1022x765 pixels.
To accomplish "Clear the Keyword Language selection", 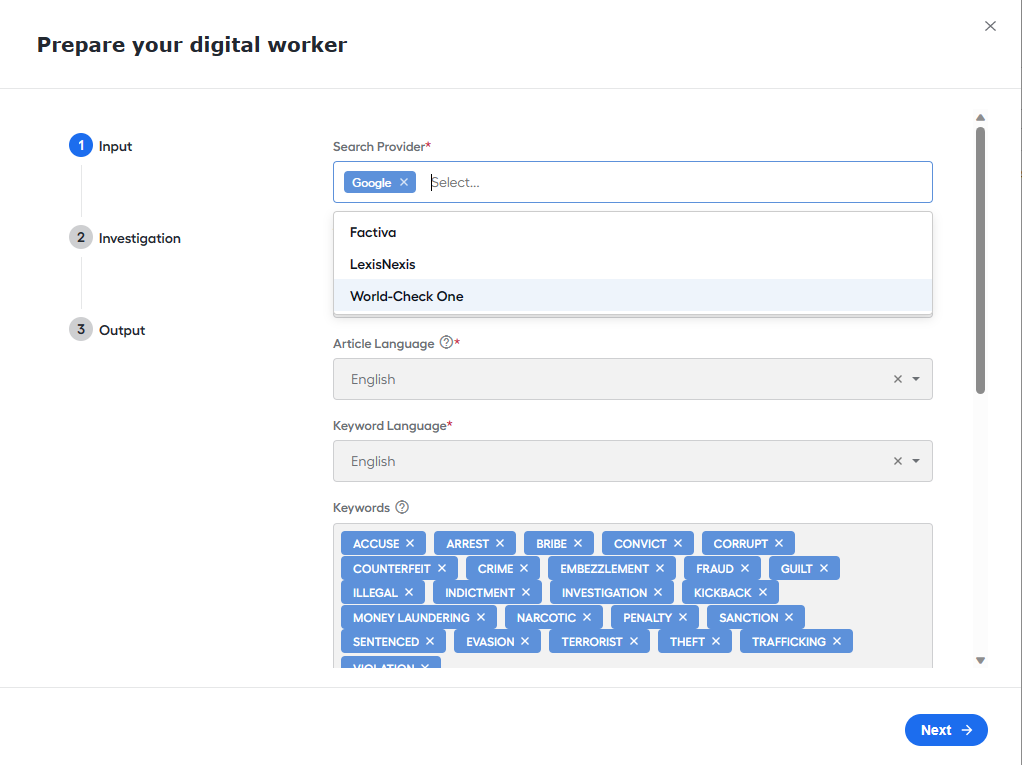I will (x=897, y=461).
